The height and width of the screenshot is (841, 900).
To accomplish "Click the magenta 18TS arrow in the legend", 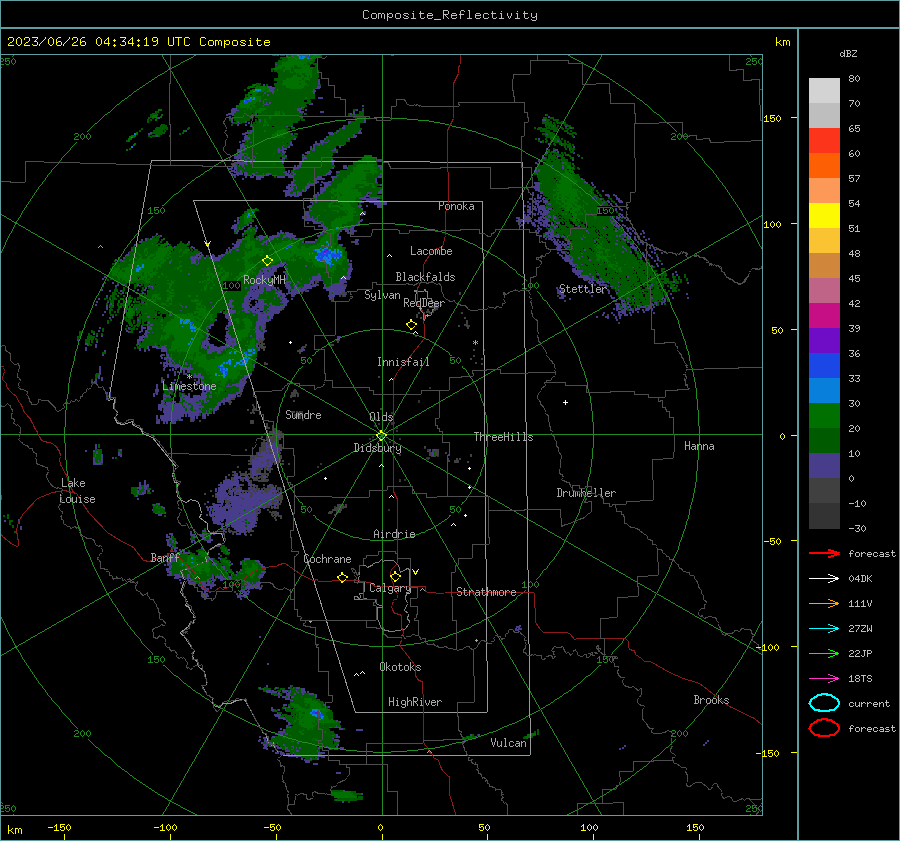I will (824, 679).
